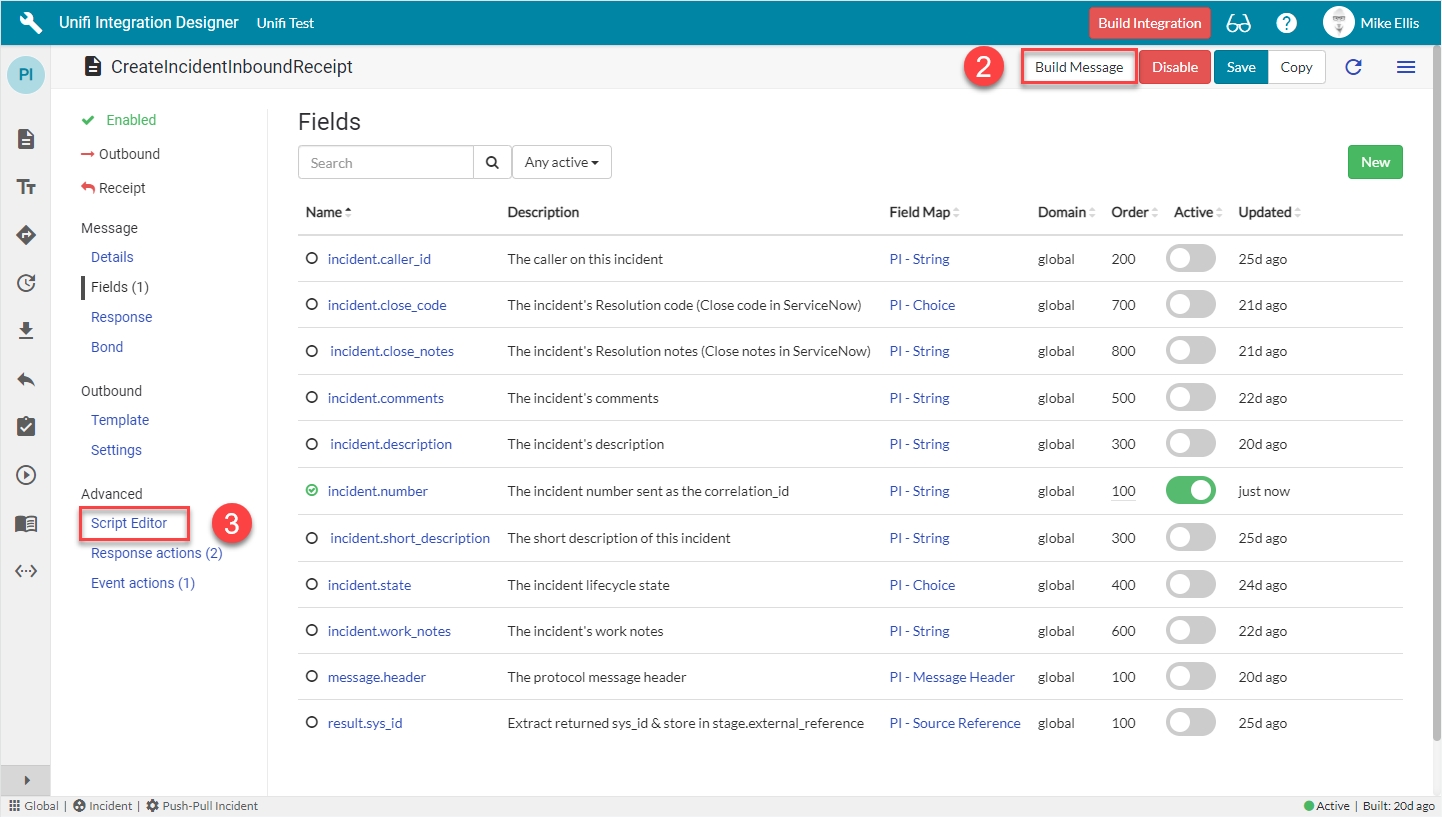The height and width of the screenshot is (817, 1442).
Task: Open Script Editor in Advanced section
Action: click(x=129, y=523)
